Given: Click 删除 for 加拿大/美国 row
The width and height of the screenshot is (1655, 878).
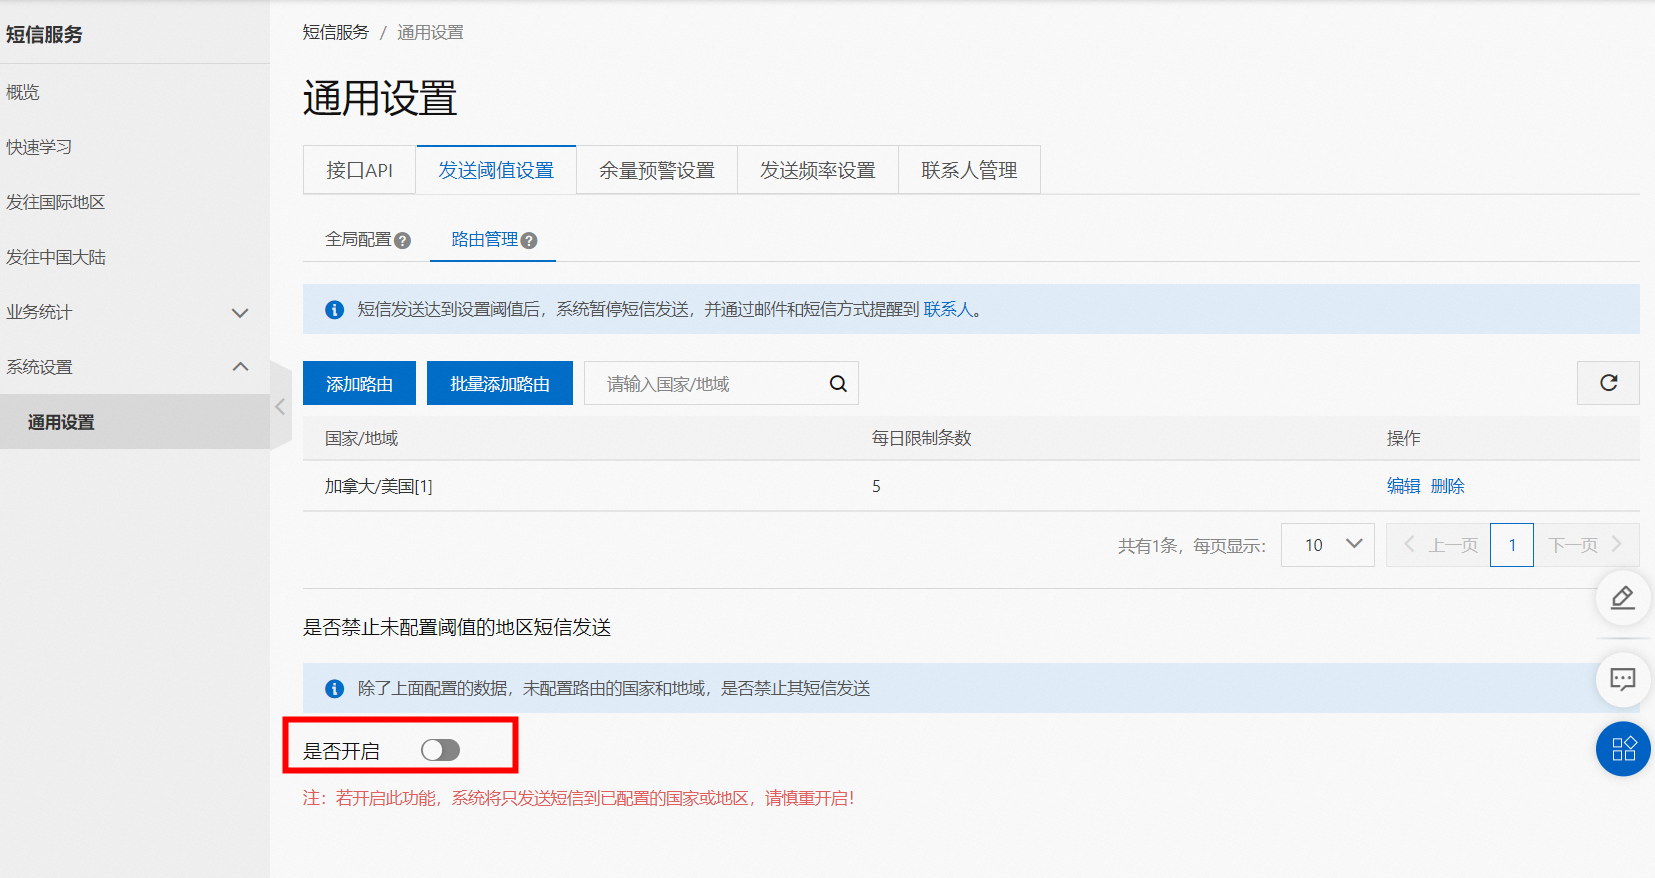Looking at the screenshot, I should [1448, 486].
